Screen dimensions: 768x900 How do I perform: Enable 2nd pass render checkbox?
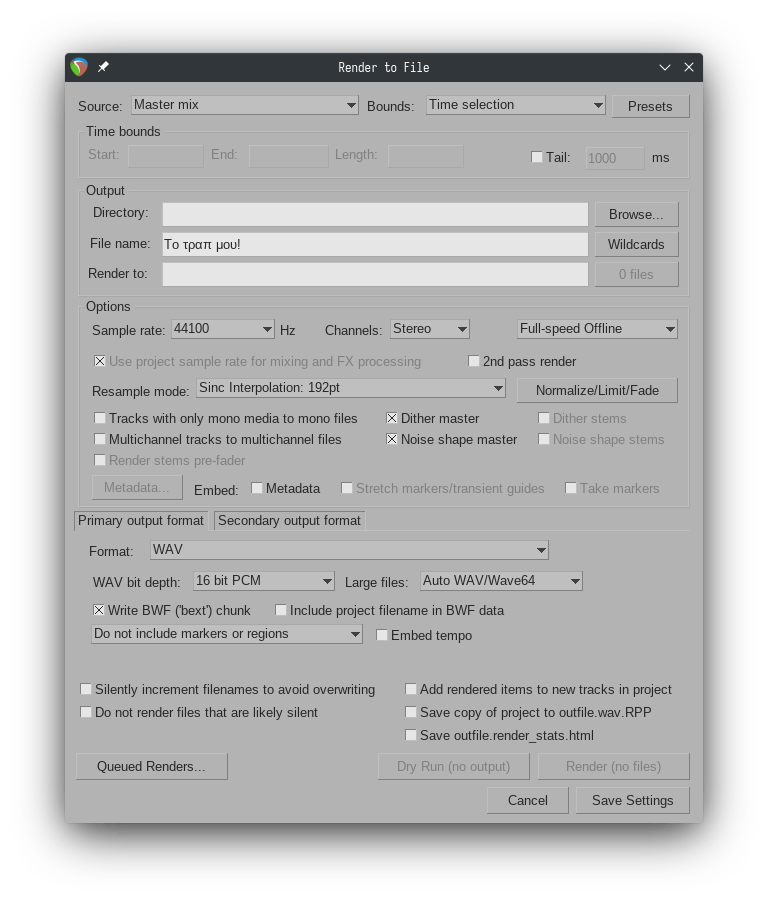pos(475,361)
